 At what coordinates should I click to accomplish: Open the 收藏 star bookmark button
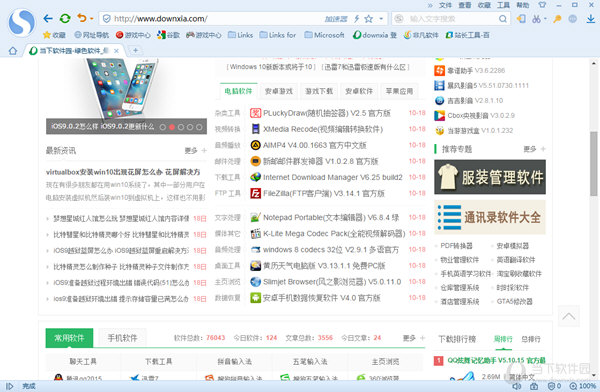54,35
